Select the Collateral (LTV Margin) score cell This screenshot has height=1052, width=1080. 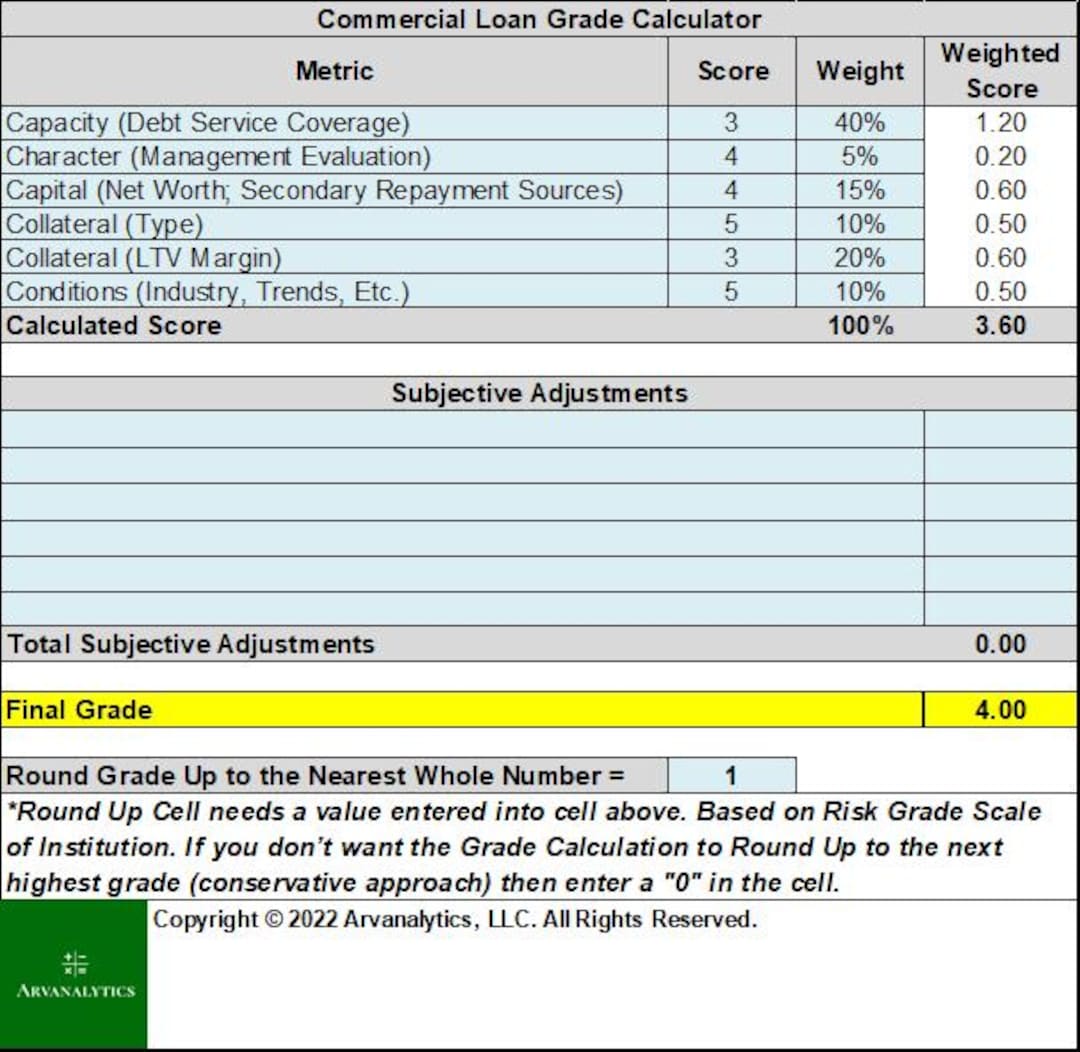pos(731,258)
